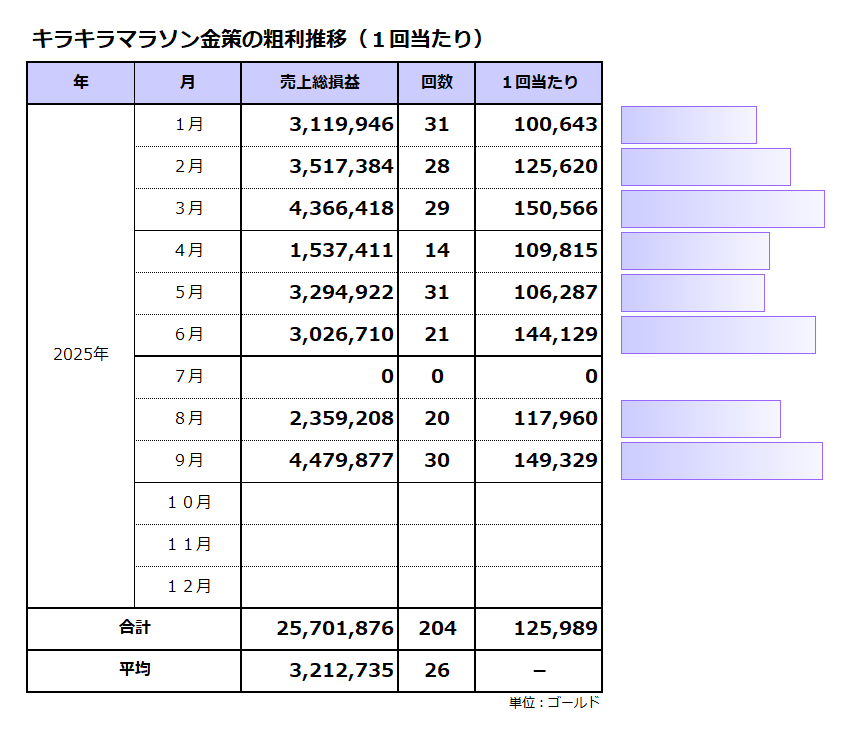Image resolution: width=854 pixels, height=732 pixels.
Task: Click the 年 column header
Action: coord(80,83)
